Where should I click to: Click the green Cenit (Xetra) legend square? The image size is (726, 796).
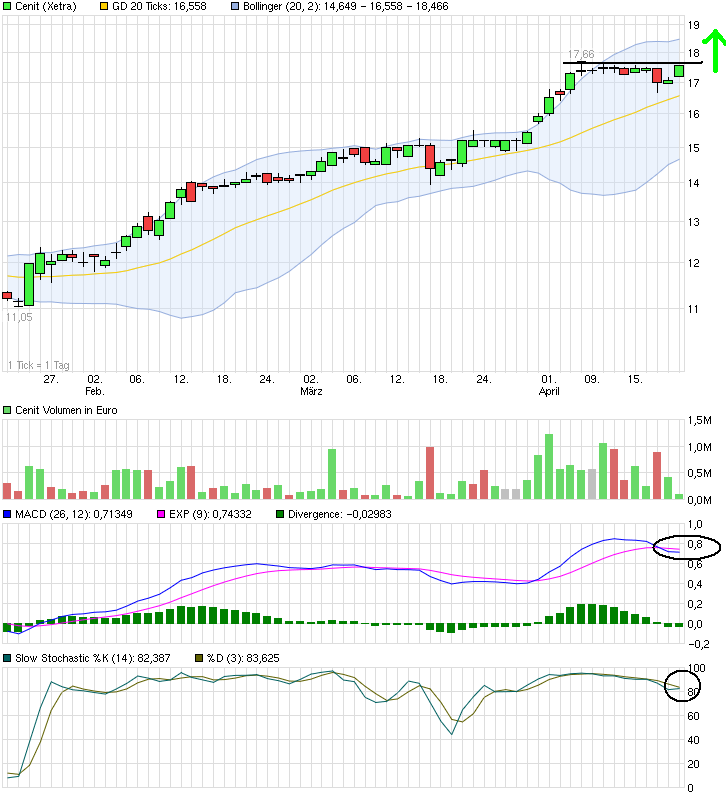8,6
